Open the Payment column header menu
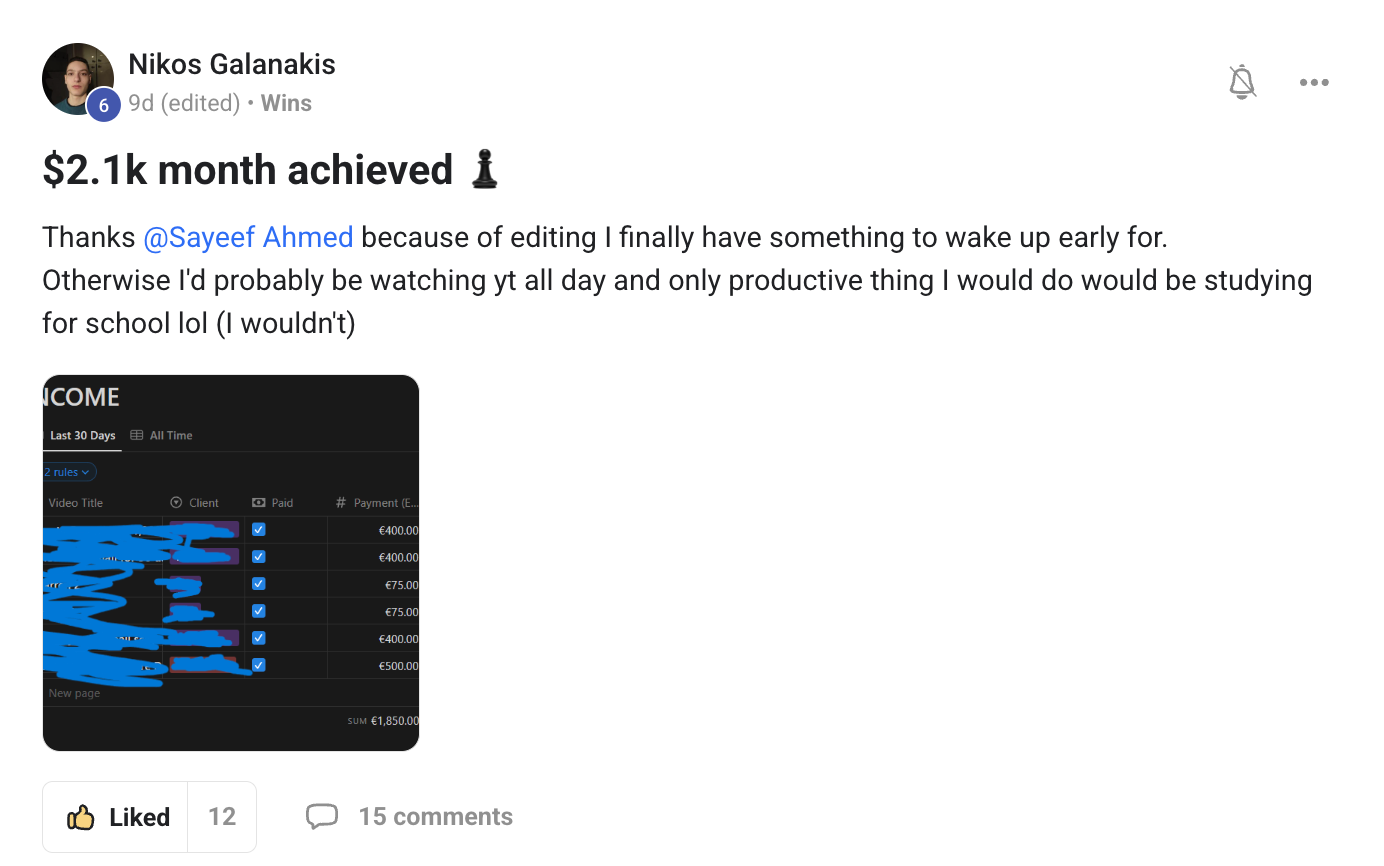 click(378, 503)
